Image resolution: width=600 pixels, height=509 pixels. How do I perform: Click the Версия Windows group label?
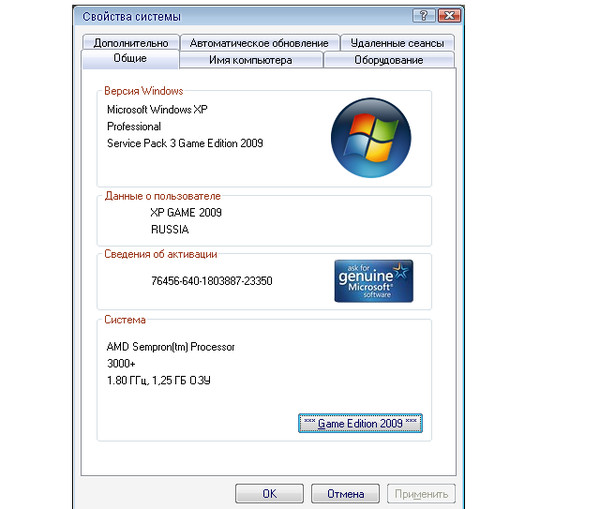click(143, 91)
